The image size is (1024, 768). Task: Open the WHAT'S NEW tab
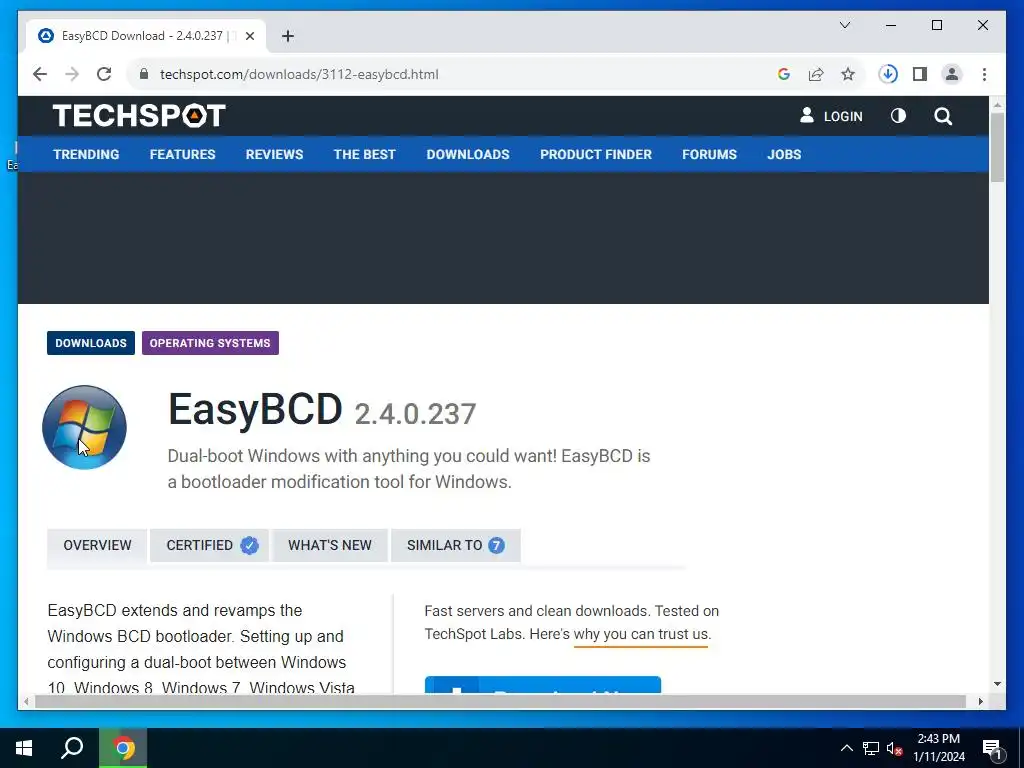point(330,545)
